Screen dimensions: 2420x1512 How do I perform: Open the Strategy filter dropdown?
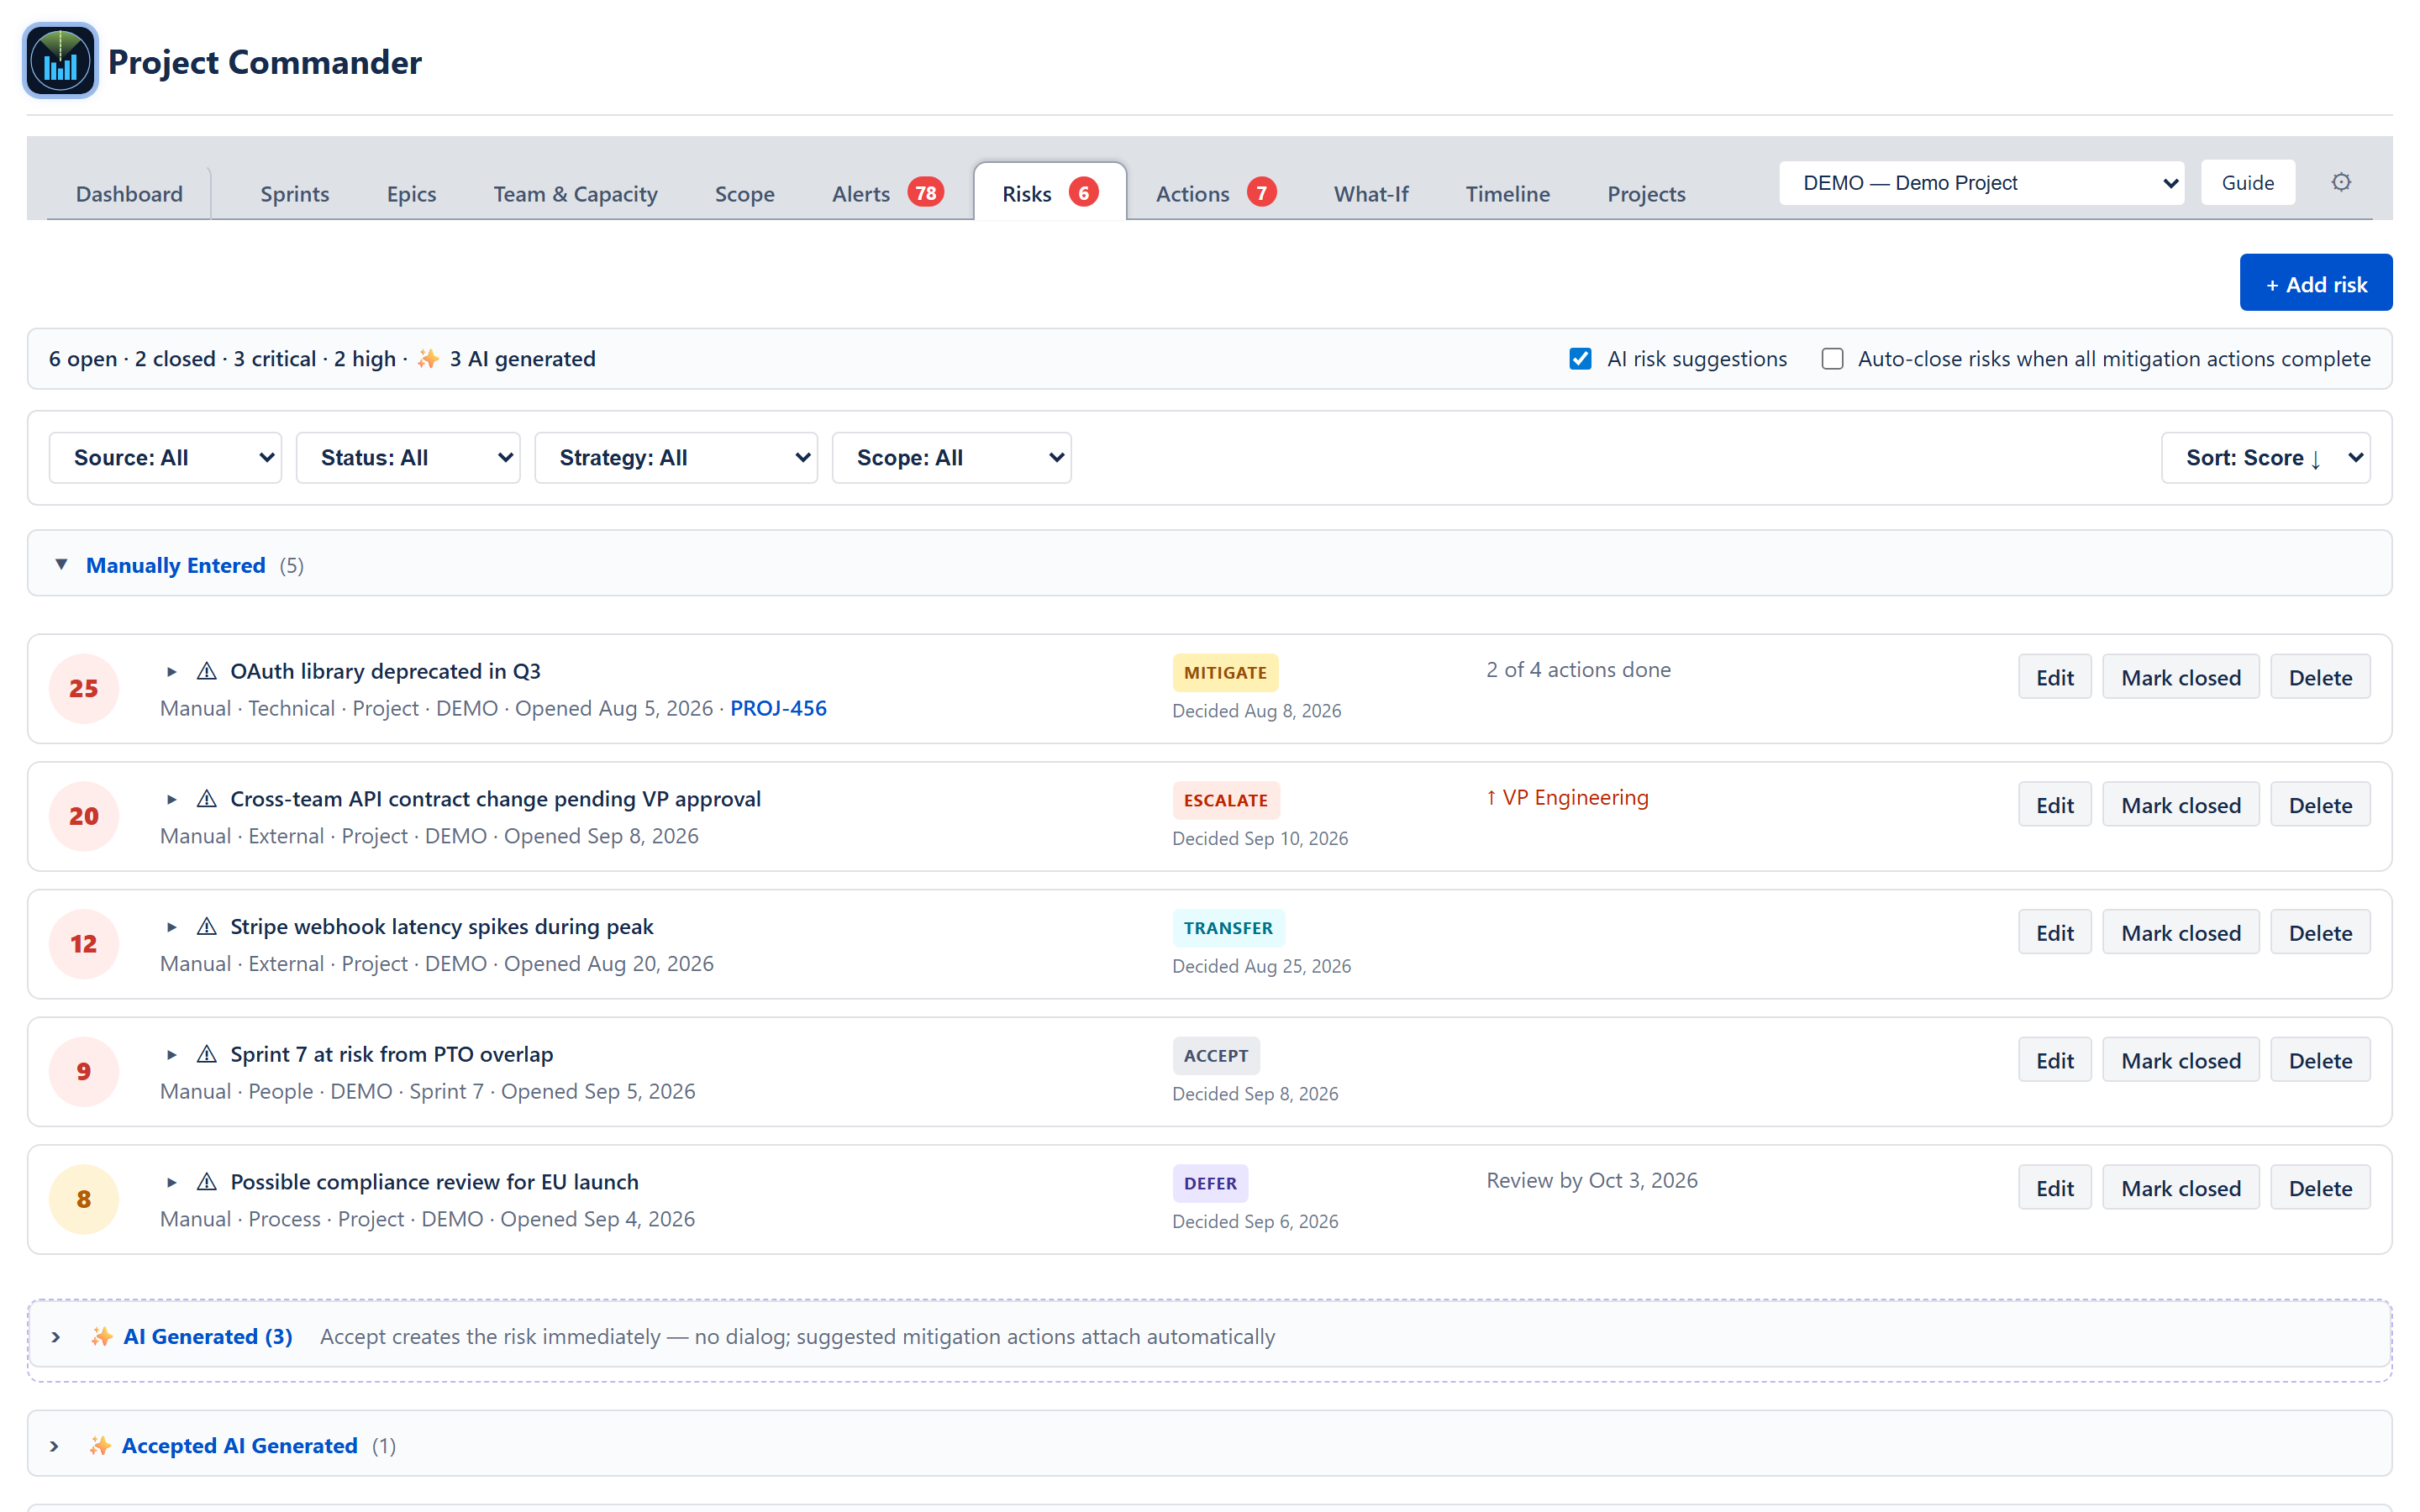tap(676, 458)
